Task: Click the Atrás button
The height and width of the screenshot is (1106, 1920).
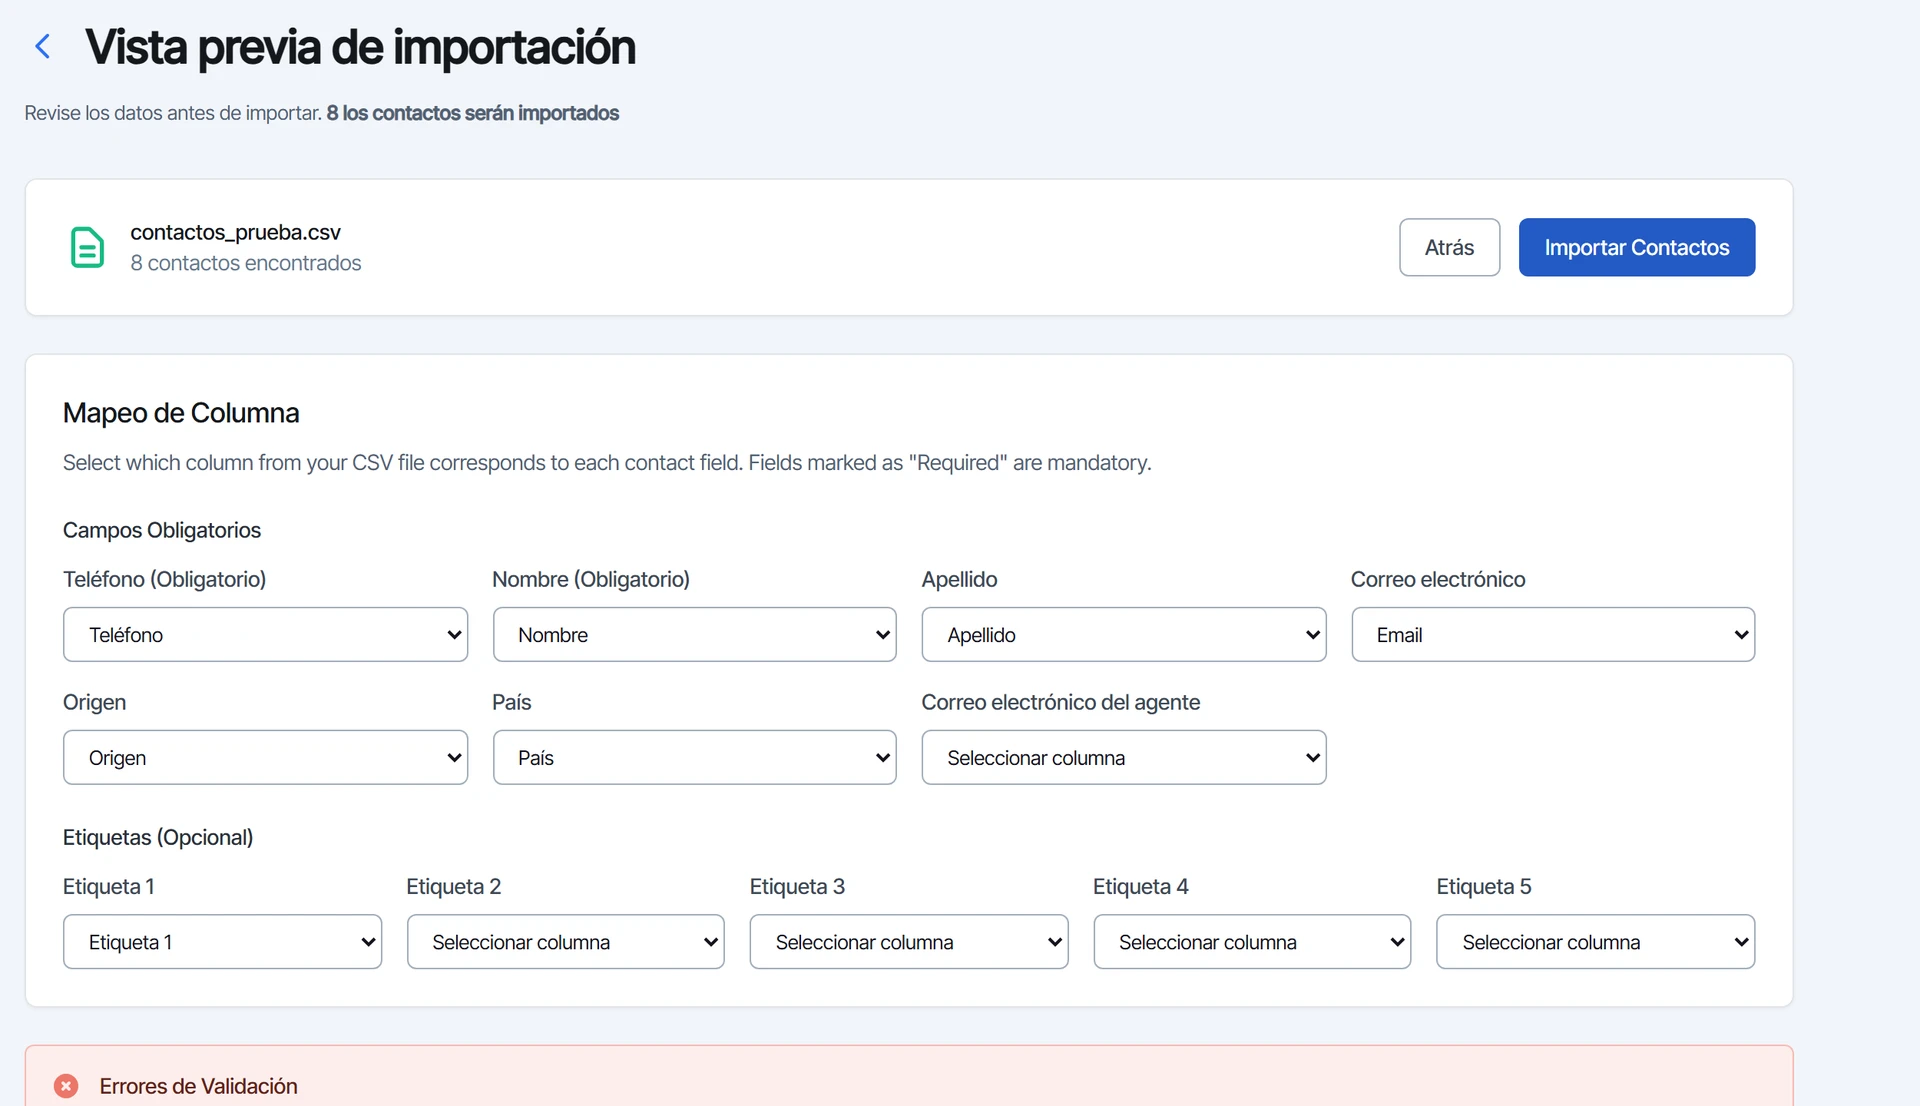Action: pyautogui.click(x=1449, y=247)
